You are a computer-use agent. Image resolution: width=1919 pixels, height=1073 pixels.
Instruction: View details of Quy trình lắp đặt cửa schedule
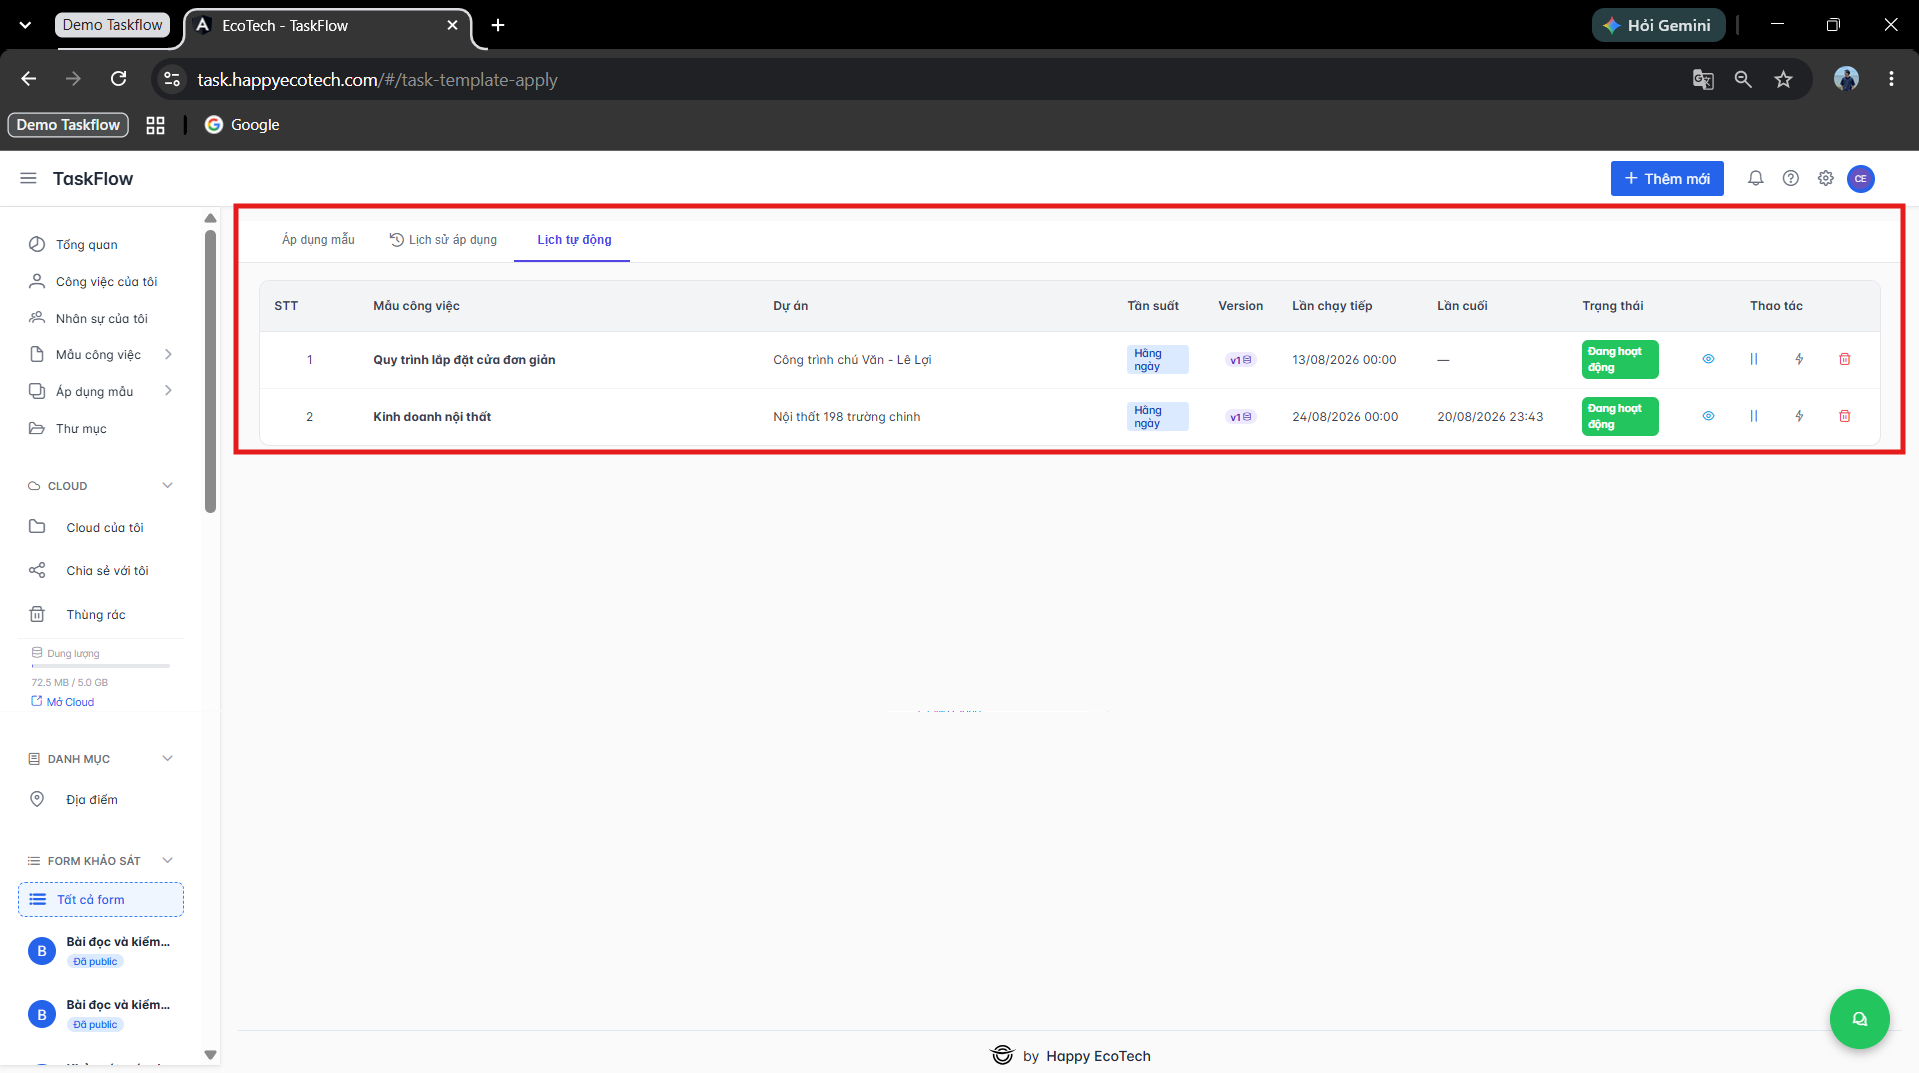[x=1708, y=359]
